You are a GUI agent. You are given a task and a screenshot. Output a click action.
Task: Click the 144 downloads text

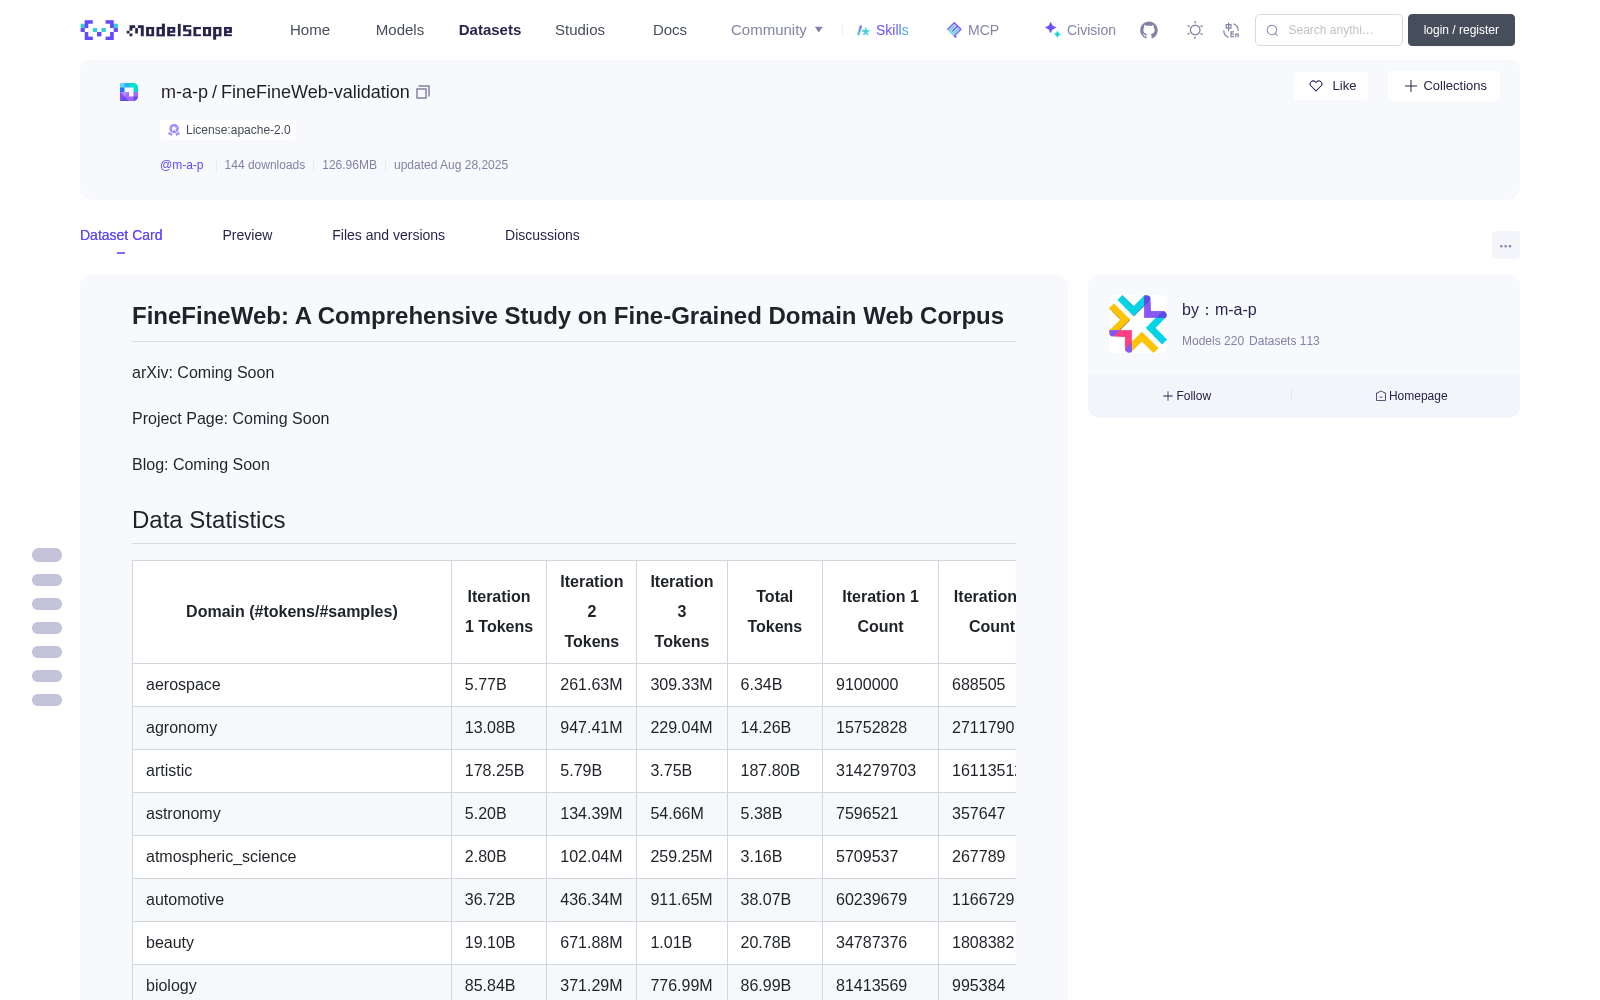pyautogui.click(x=265, y=165)
